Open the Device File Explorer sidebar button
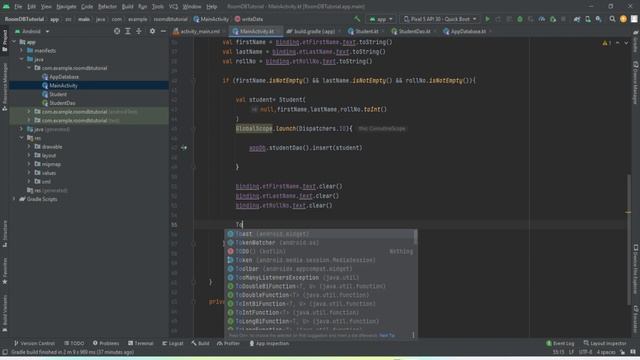This screenshot has height=360, width=640. pos(636,269)
